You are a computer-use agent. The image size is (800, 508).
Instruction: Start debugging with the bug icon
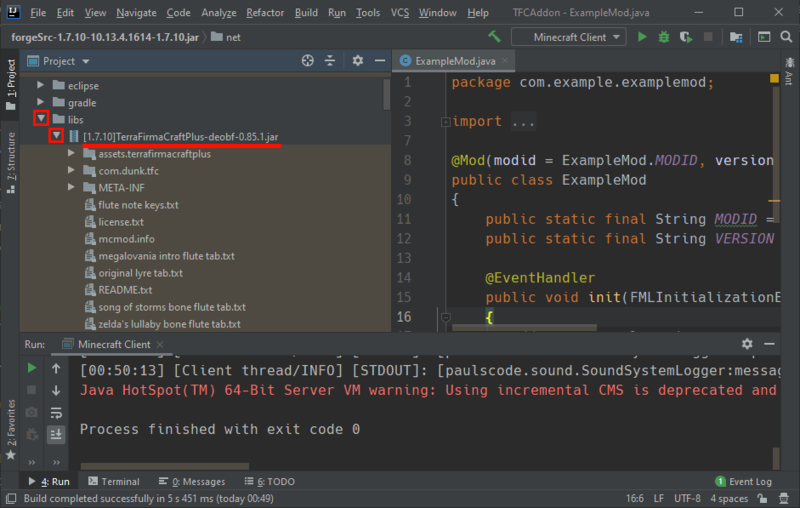tap(664, 37)
